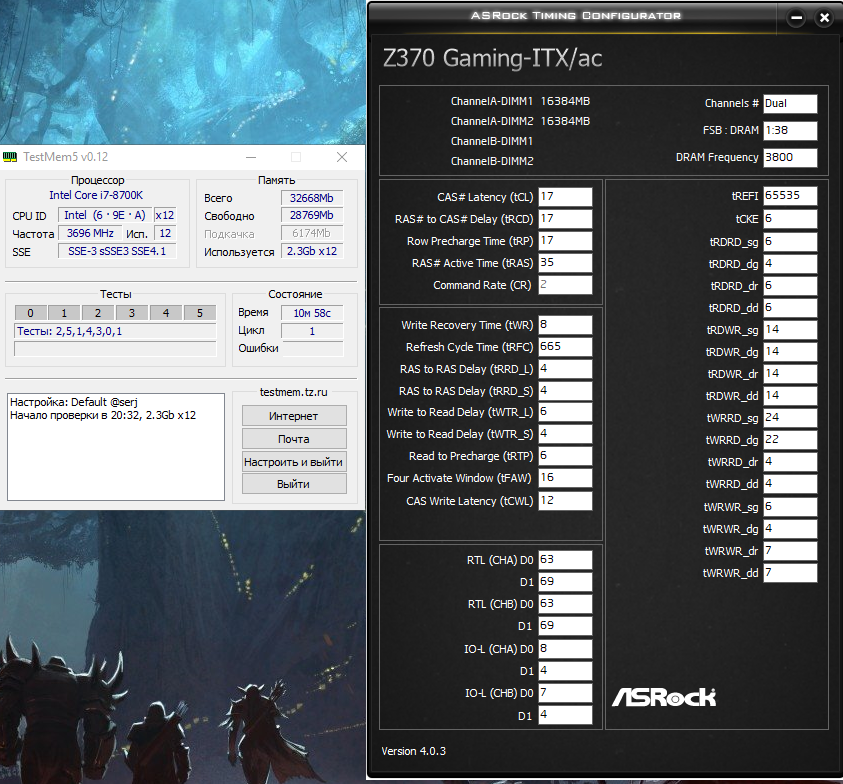
Task: Click the Read to Precharge (tRTP) field
Action: pyautogui.click(x=565, y=455)
